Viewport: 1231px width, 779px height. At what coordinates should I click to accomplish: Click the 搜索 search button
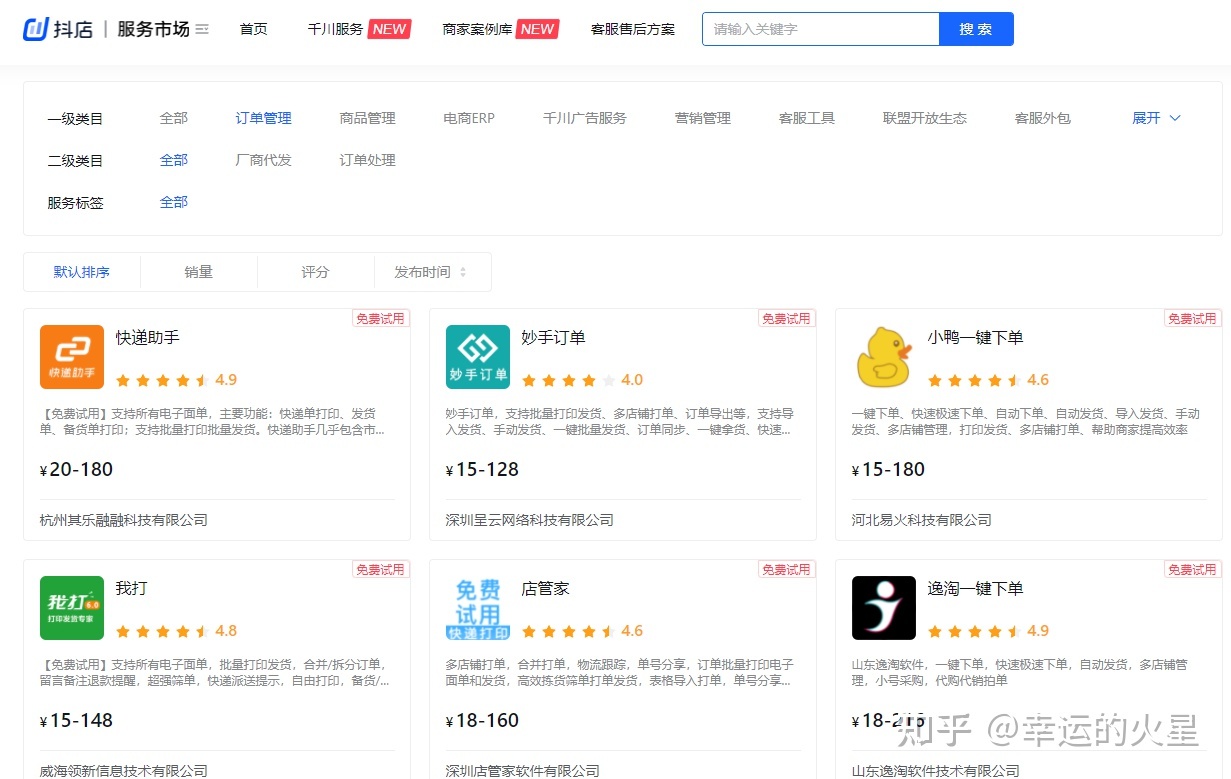coord(976,29)
